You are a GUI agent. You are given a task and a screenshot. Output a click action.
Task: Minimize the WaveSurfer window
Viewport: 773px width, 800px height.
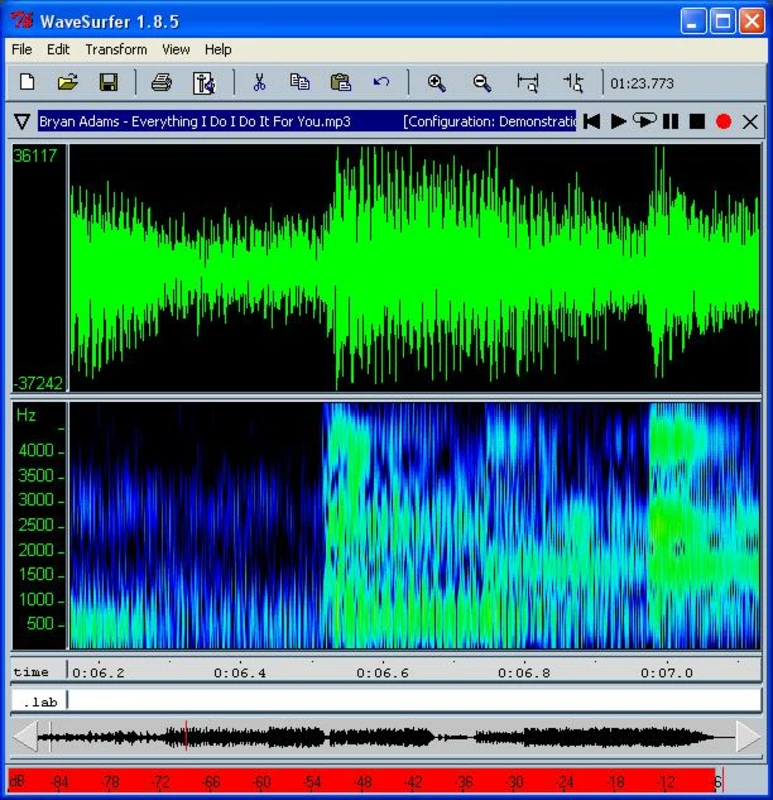pos(693,21)
